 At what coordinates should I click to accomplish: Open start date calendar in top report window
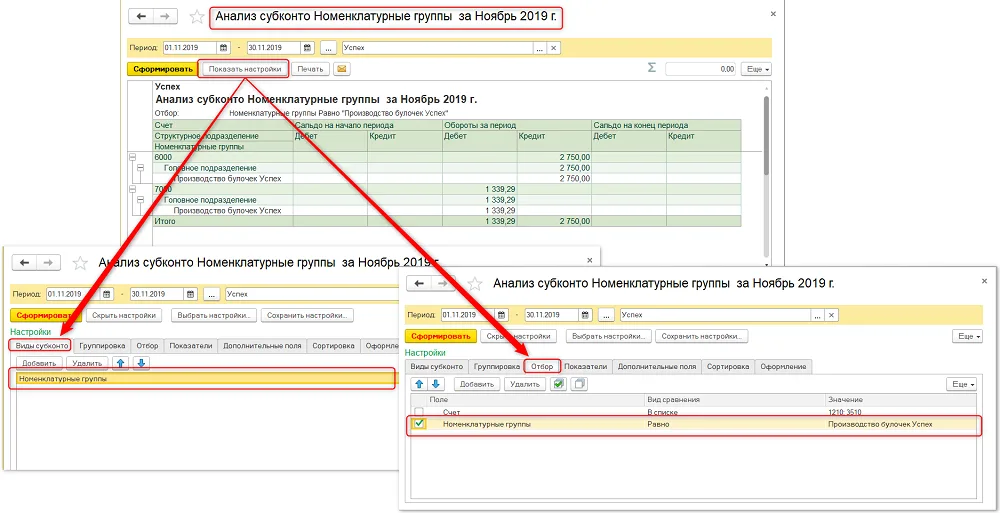coord(224,48)
